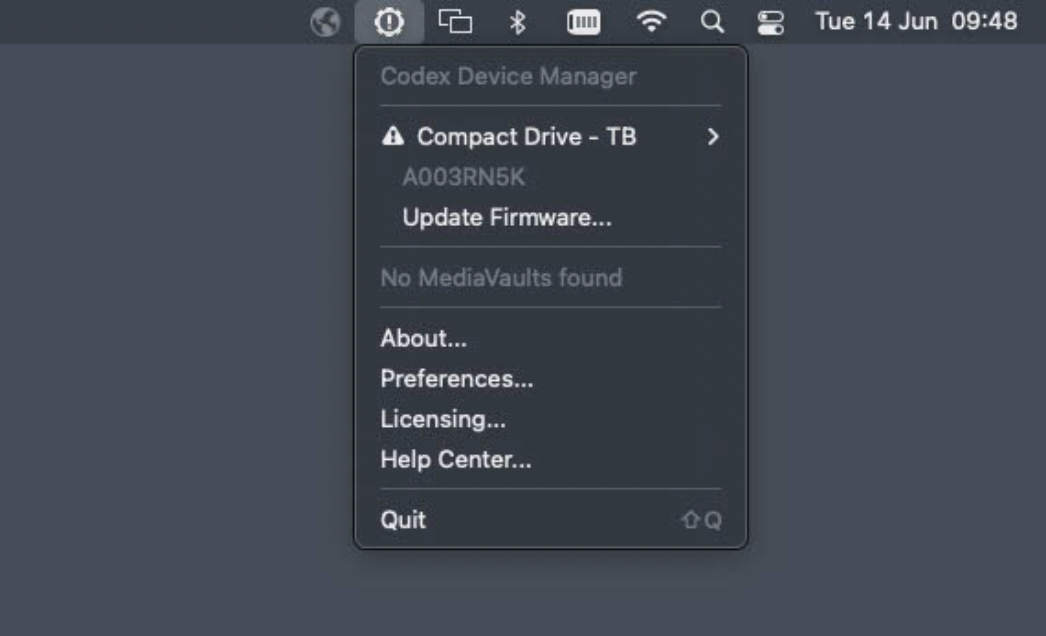Image resolution: width=1046 pixels, height=636 pixels.
Task: Click the date and time clock
Action: click(x=916, y=21)
